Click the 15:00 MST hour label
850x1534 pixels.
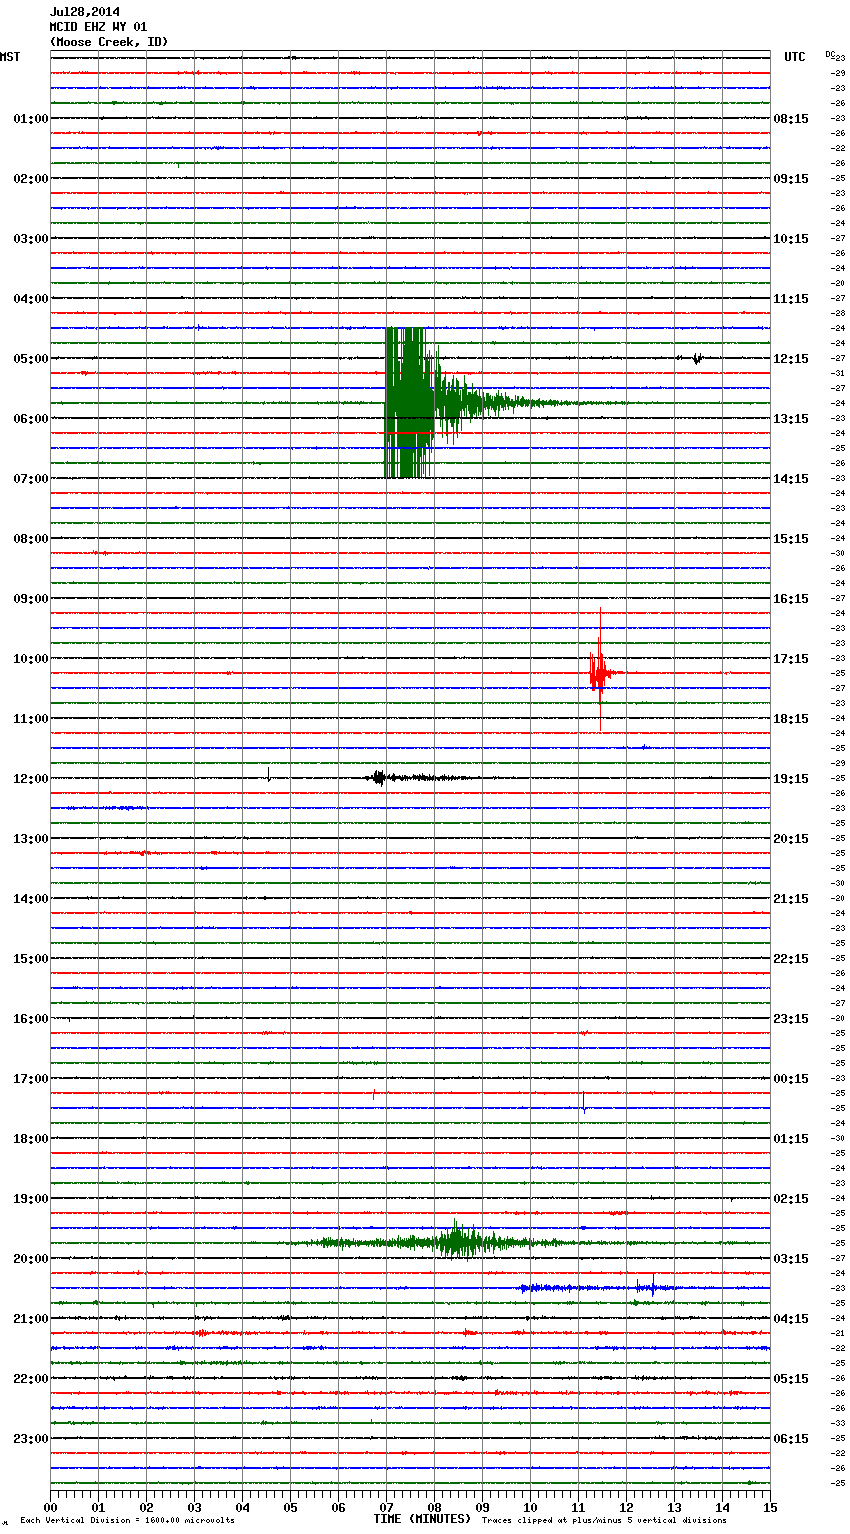[x=31, y=959]
